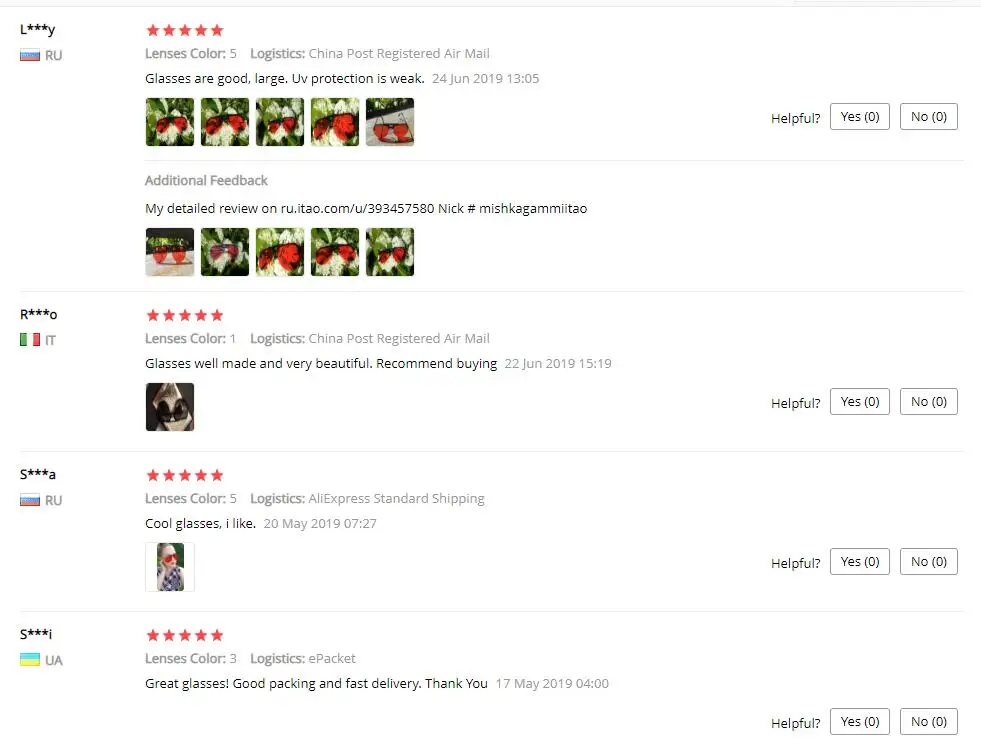Click five-star rating on R***o's review
The image size is (981, 755).
coord(185,315)
